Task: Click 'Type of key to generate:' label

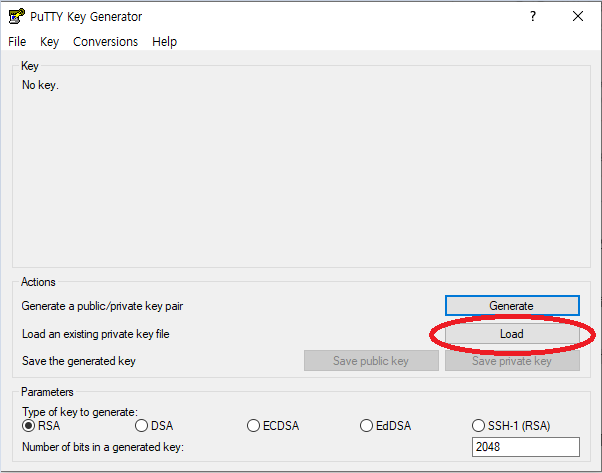Action: [x=80, y=412]
